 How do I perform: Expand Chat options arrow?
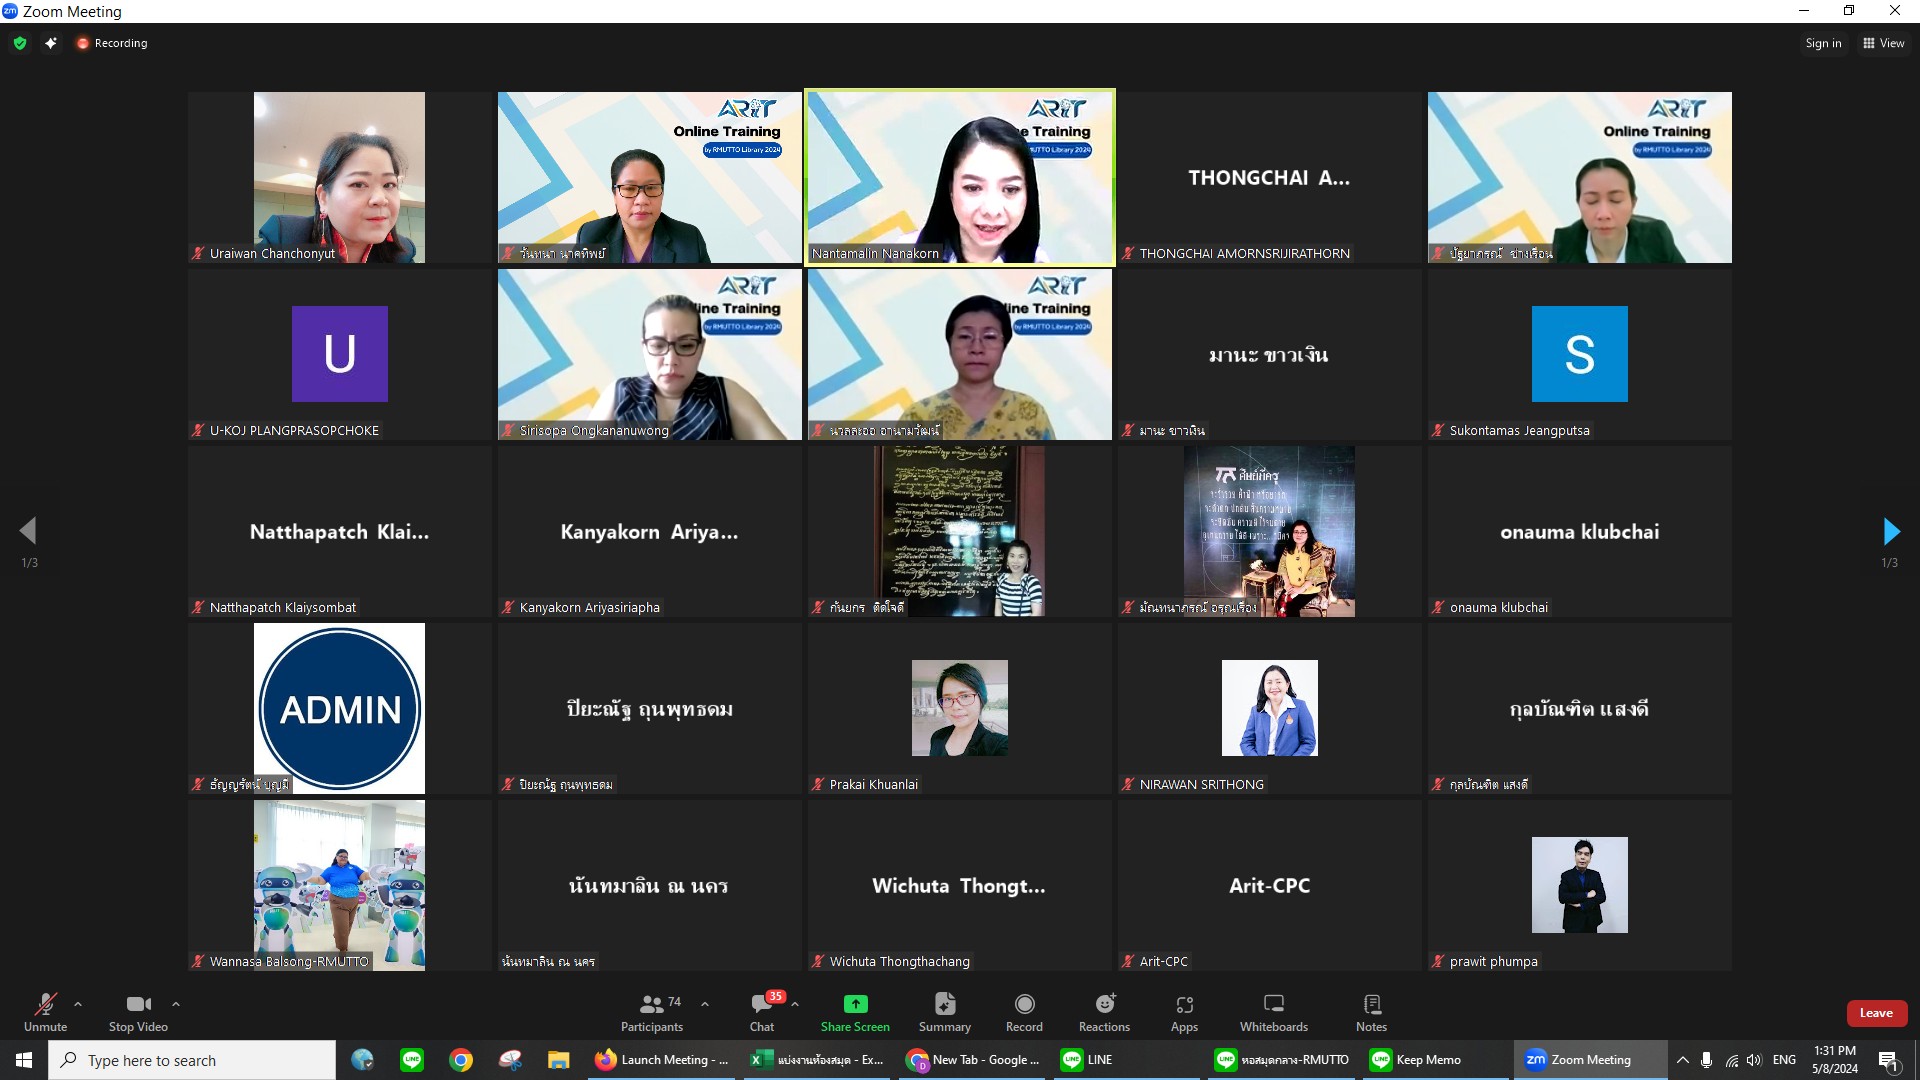(795, 1004)
